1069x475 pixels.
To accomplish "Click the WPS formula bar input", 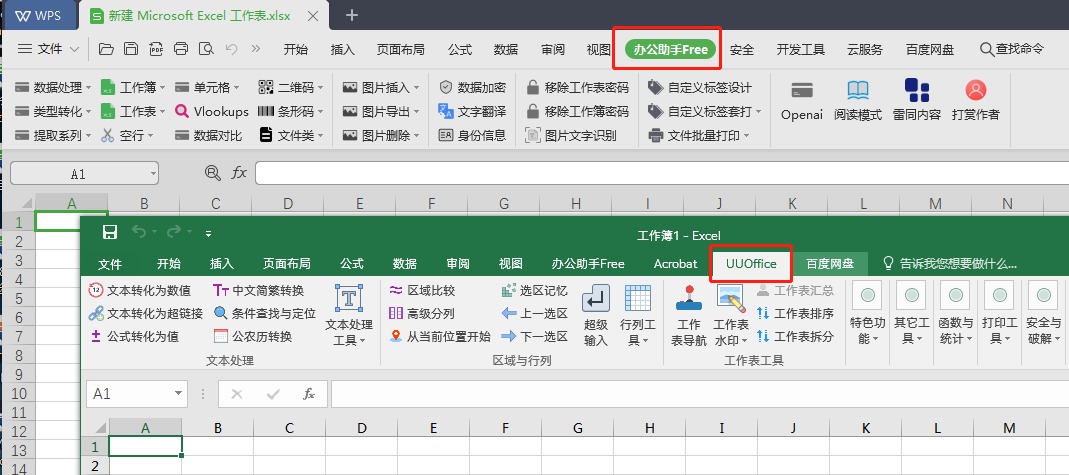I will (x=661, y=173).
